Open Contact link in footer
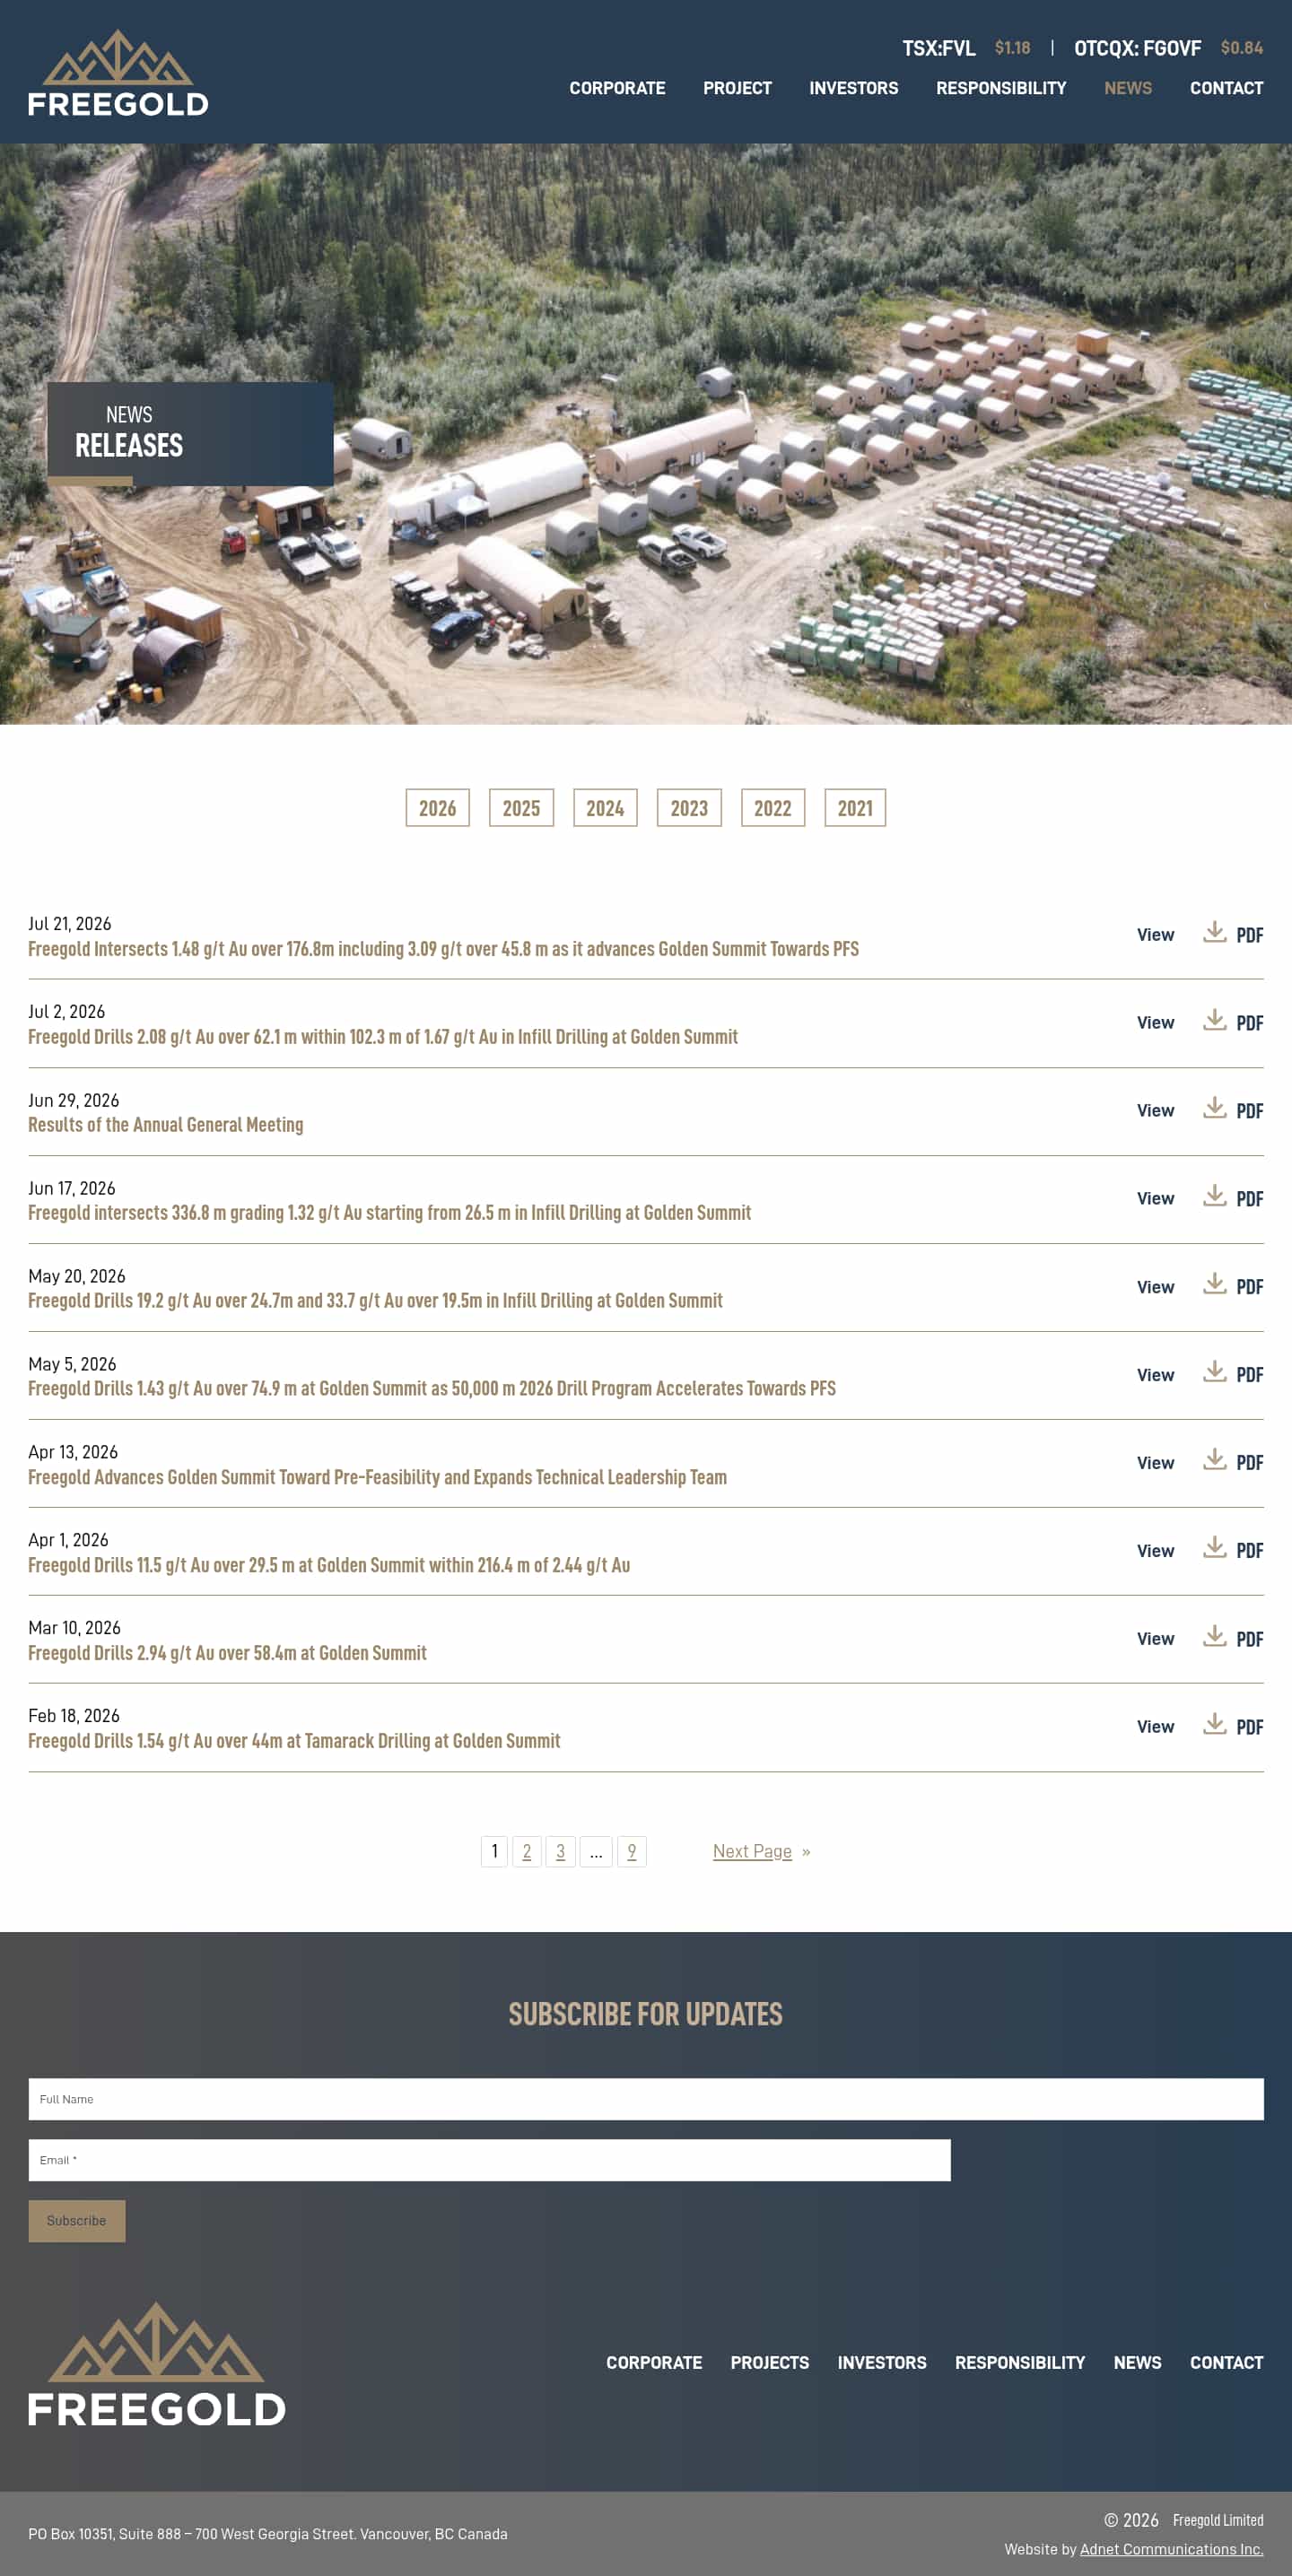This screenshot has height=2576, width=1292. click(1226, 2362)
